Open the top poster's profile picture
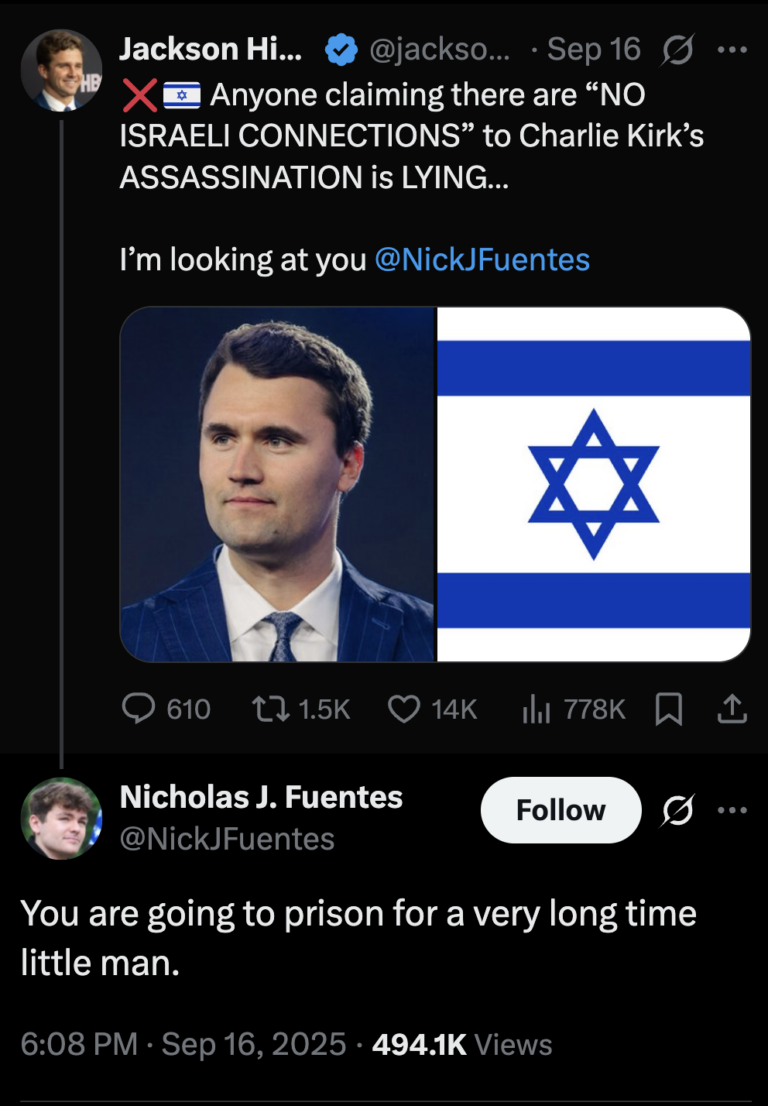 tap(61, 69)
